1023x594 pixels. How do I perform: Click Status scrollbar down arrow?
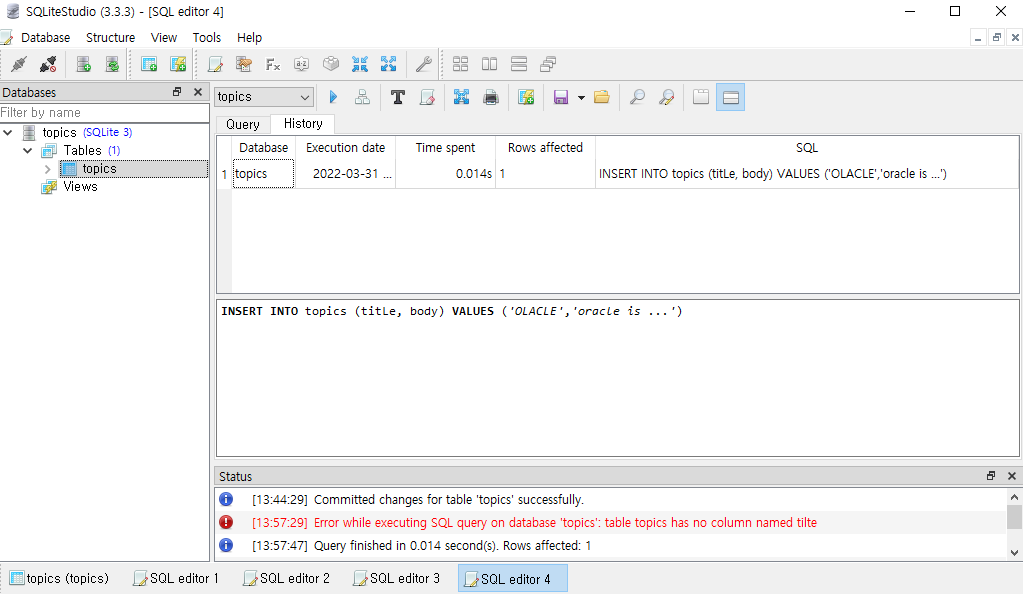[x=1014, y=552]
